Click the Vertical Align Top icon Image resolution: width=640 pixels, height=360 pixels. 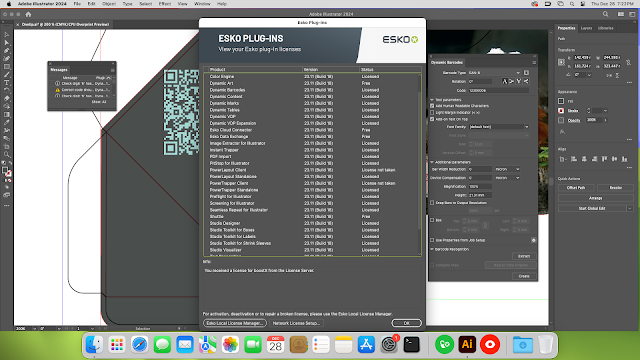tap(604, 159)
